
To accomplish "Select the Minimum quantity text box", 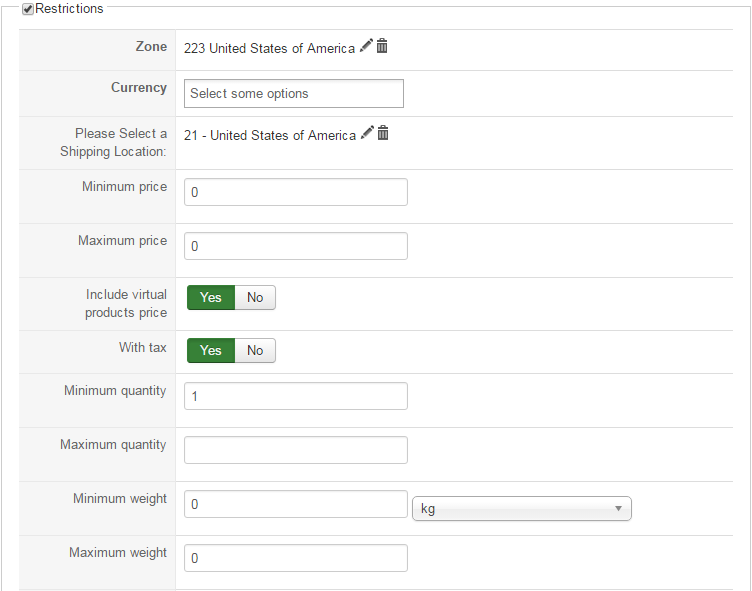I will [x=296, y=396].
